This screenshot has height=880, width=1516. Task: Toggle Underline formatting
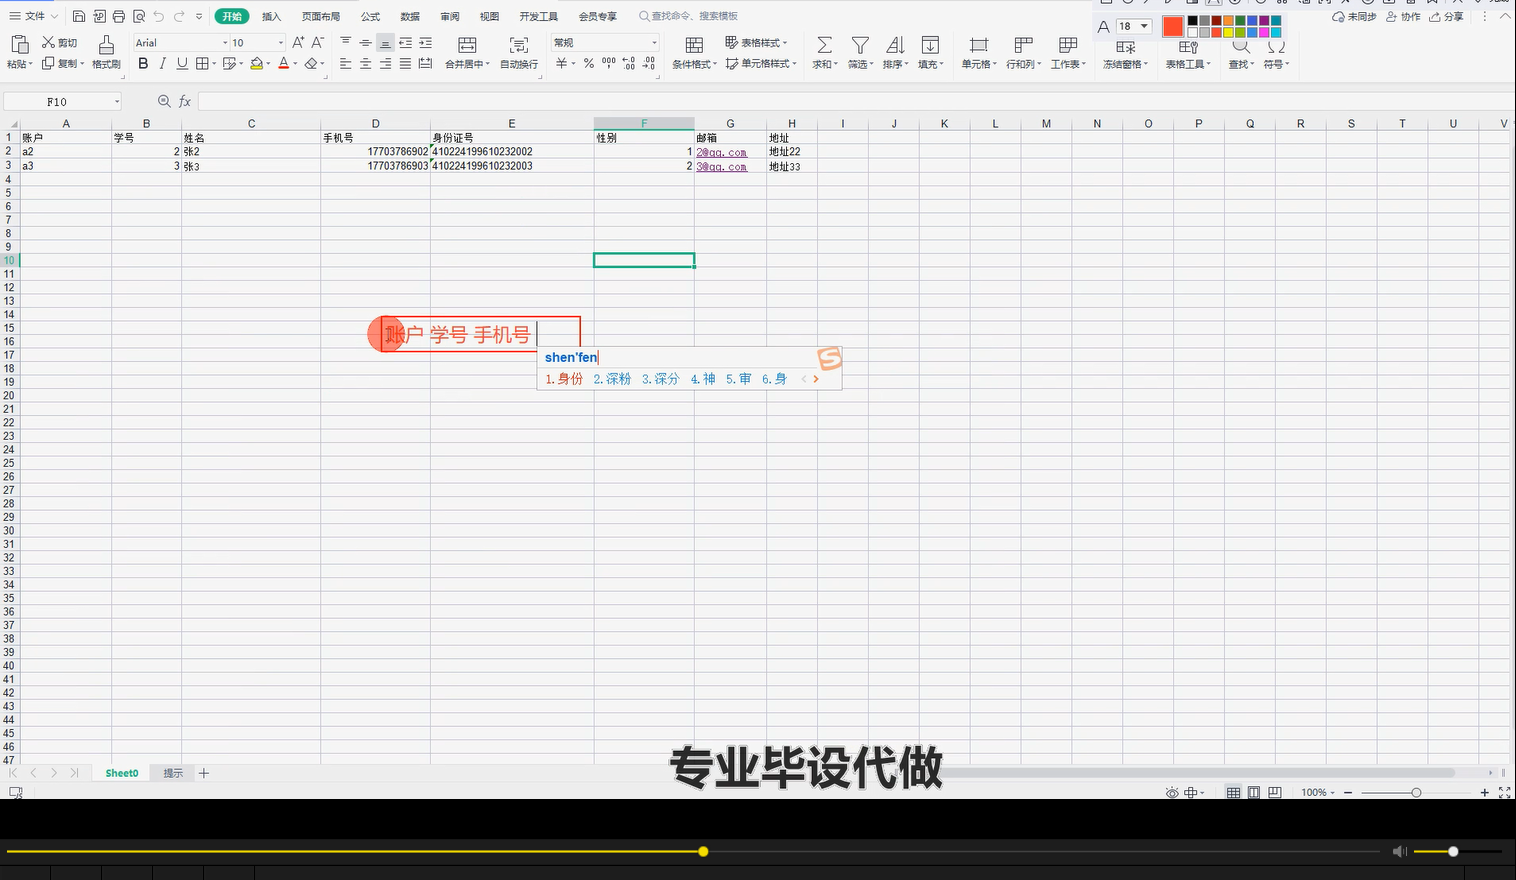[182, 63]
